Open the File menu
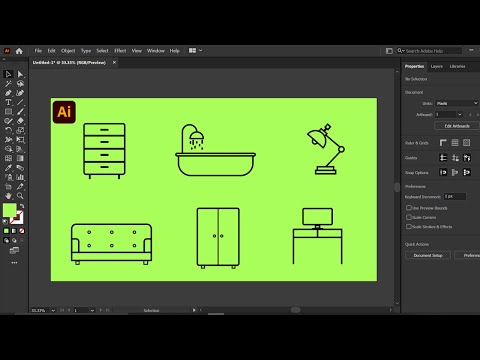Screen dimensions: 480x360 pos(38,51)
